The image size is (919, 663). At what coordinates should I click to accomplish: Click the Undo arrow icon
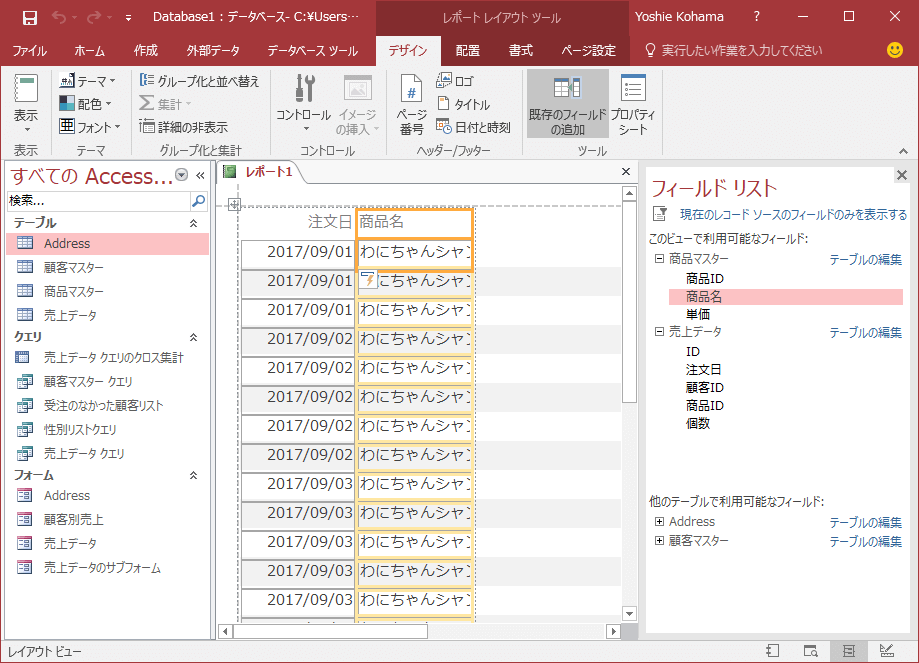pyautogui.click(x=59, y=17)
